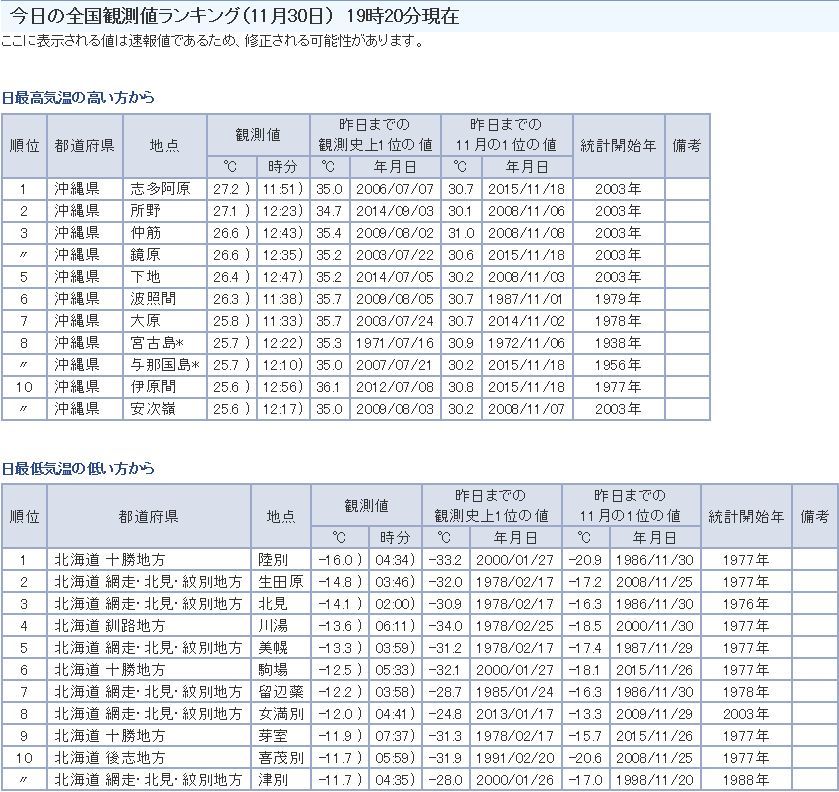Click the -16.0 temperature value for 陸別
839x792 pixels.
click(337, 559)
